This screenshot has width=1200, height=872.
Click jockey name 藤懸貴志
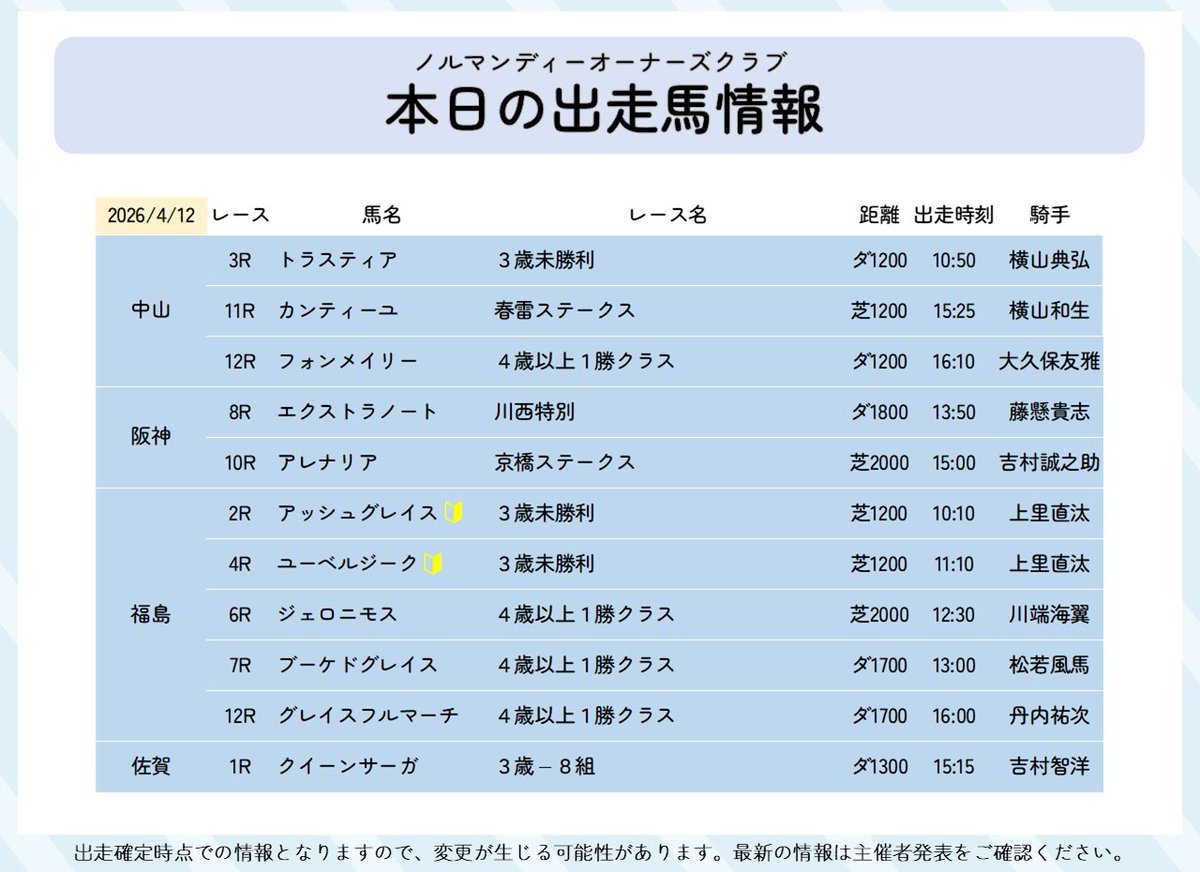click(1049, 412)
